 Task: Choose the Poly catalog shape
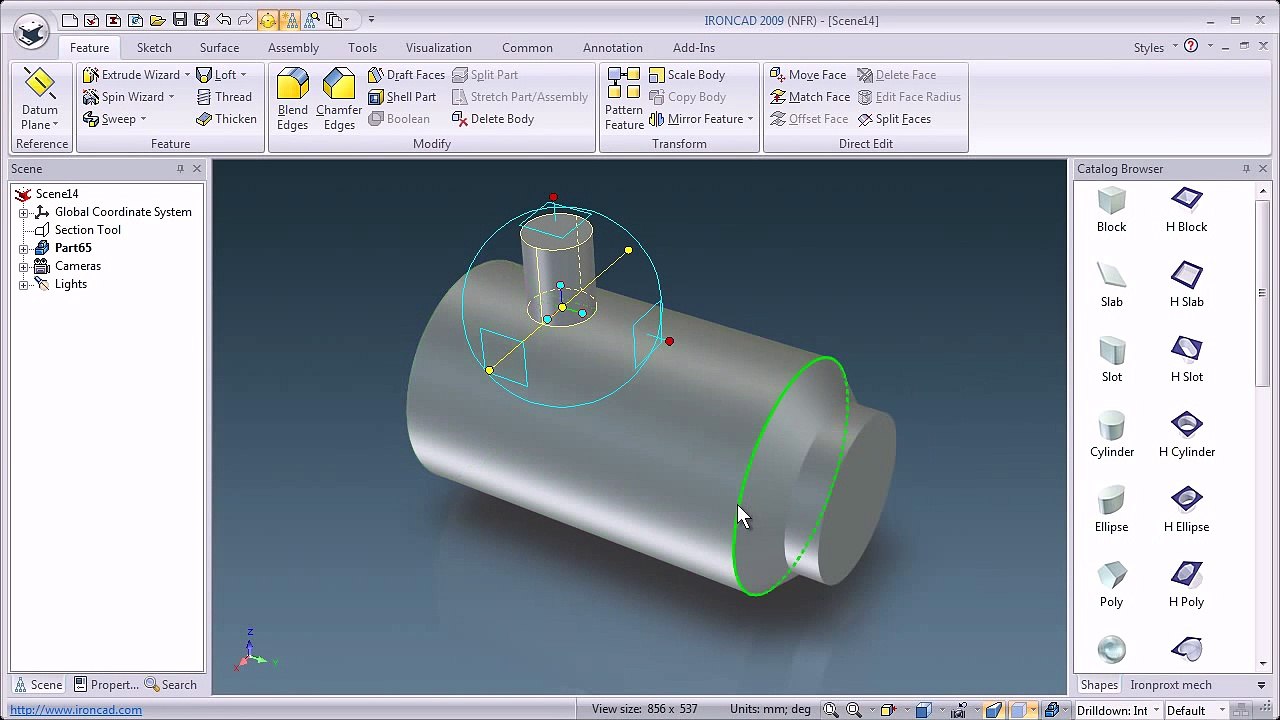pos(1111,585)
